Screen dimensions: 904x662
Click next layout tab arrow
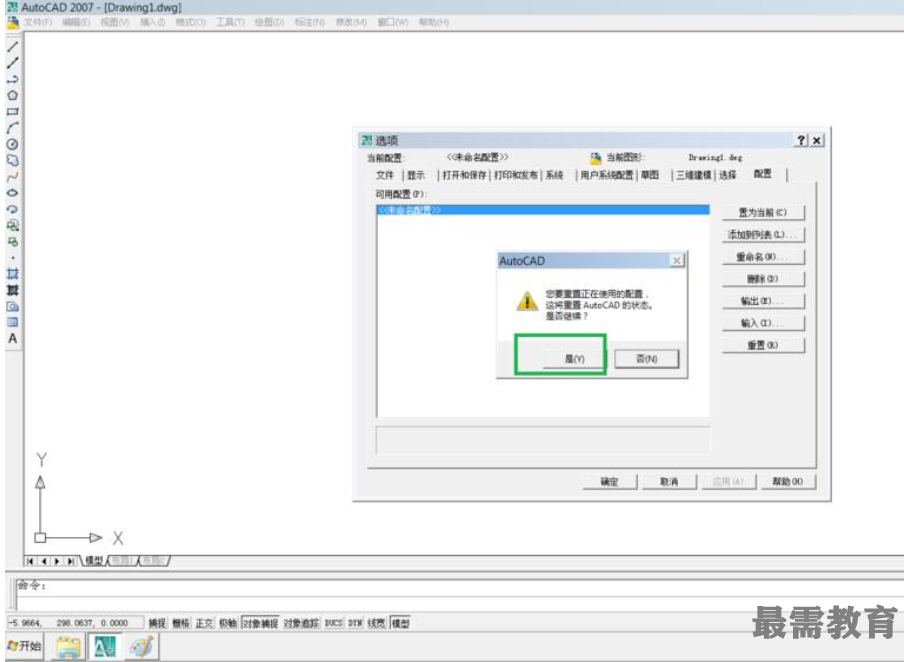pyautogui.click(x=56, y=561)
